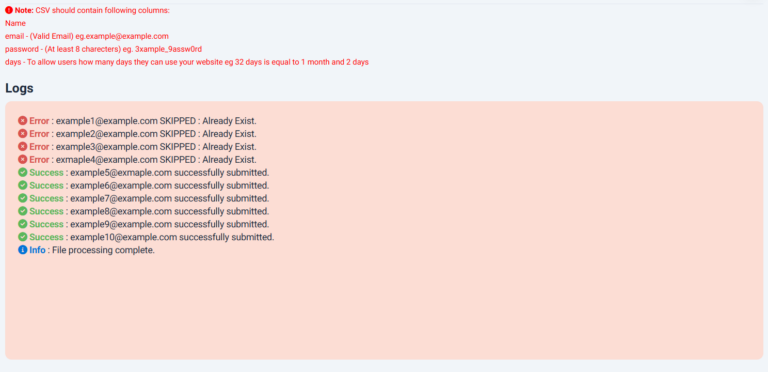This screenshot has height=372, width=768.
Task: Click the green check beside example7@example.com
Action: (23, 198)
